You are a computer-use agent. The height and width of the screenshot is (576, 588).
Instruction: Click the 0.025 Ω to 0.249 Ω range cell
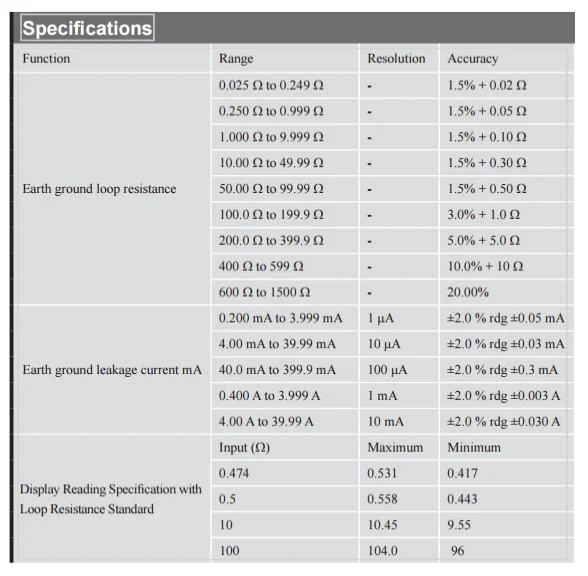point(285,86)
